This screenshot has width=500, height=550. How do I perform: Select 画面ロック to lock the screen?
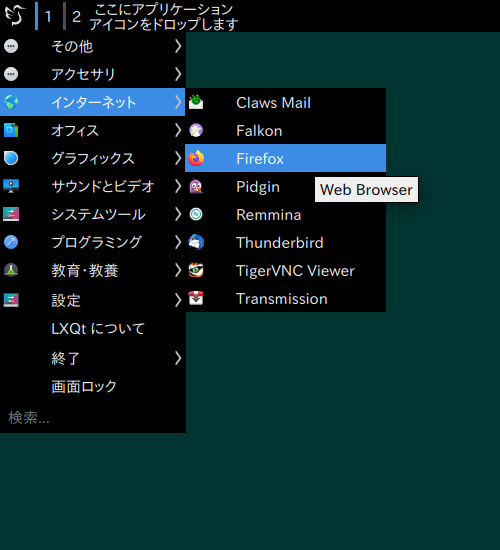92,387
